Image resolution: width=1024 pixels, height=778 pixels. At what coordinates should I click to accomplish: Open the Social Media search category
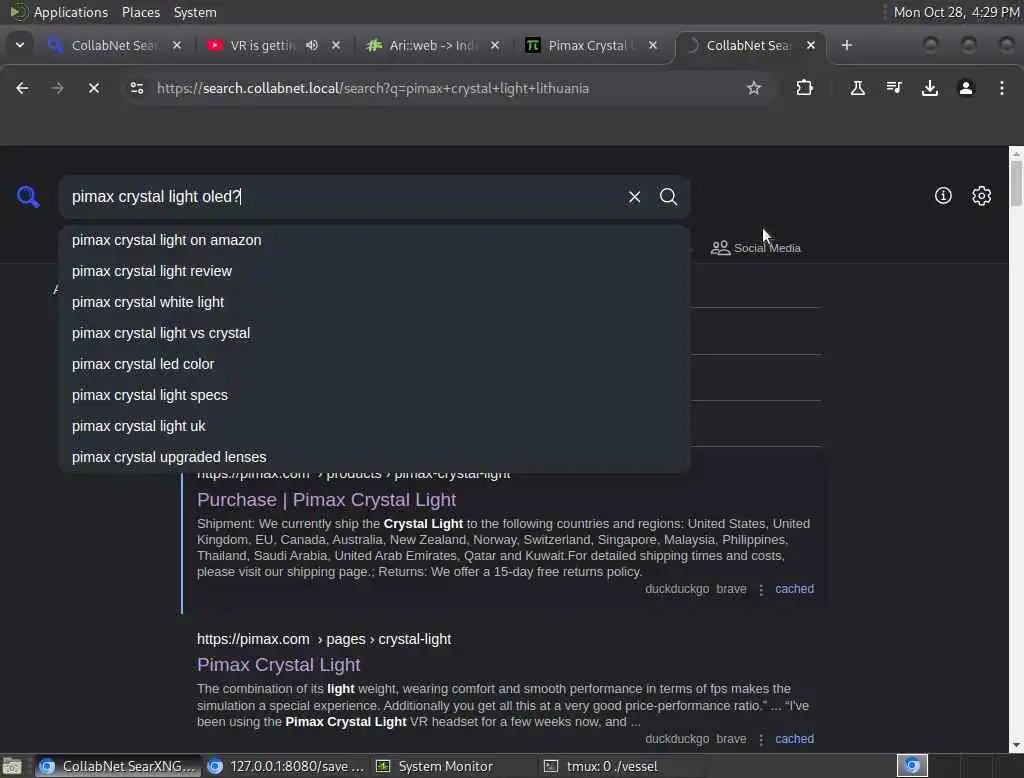756,248
